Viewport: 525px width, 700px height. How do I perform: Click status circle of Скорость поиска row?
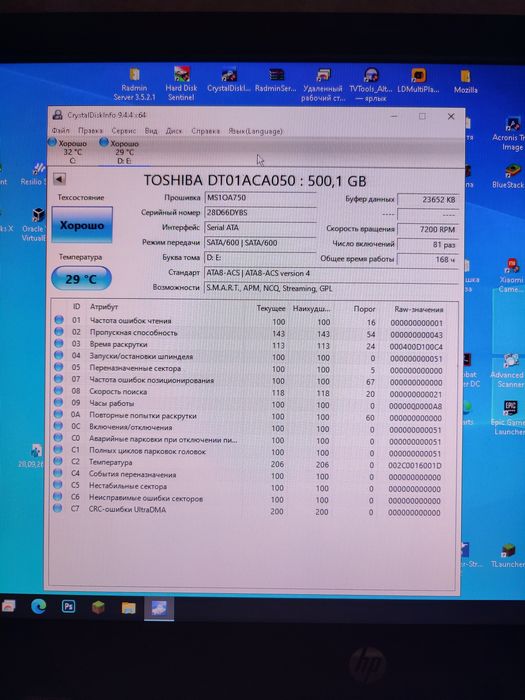point(58,391)
